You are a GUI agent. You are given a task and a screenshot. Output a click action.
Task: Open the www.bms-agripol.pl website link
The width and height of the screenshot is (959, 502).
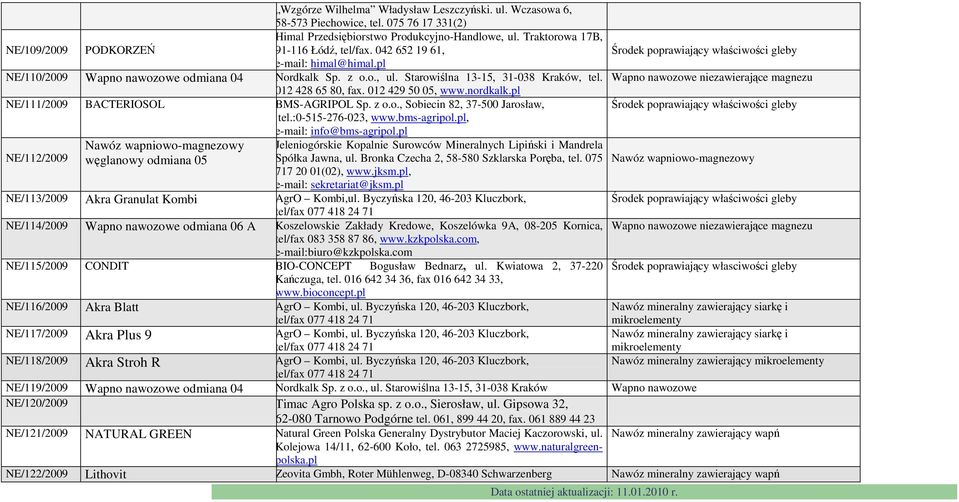tap(418, 117)
